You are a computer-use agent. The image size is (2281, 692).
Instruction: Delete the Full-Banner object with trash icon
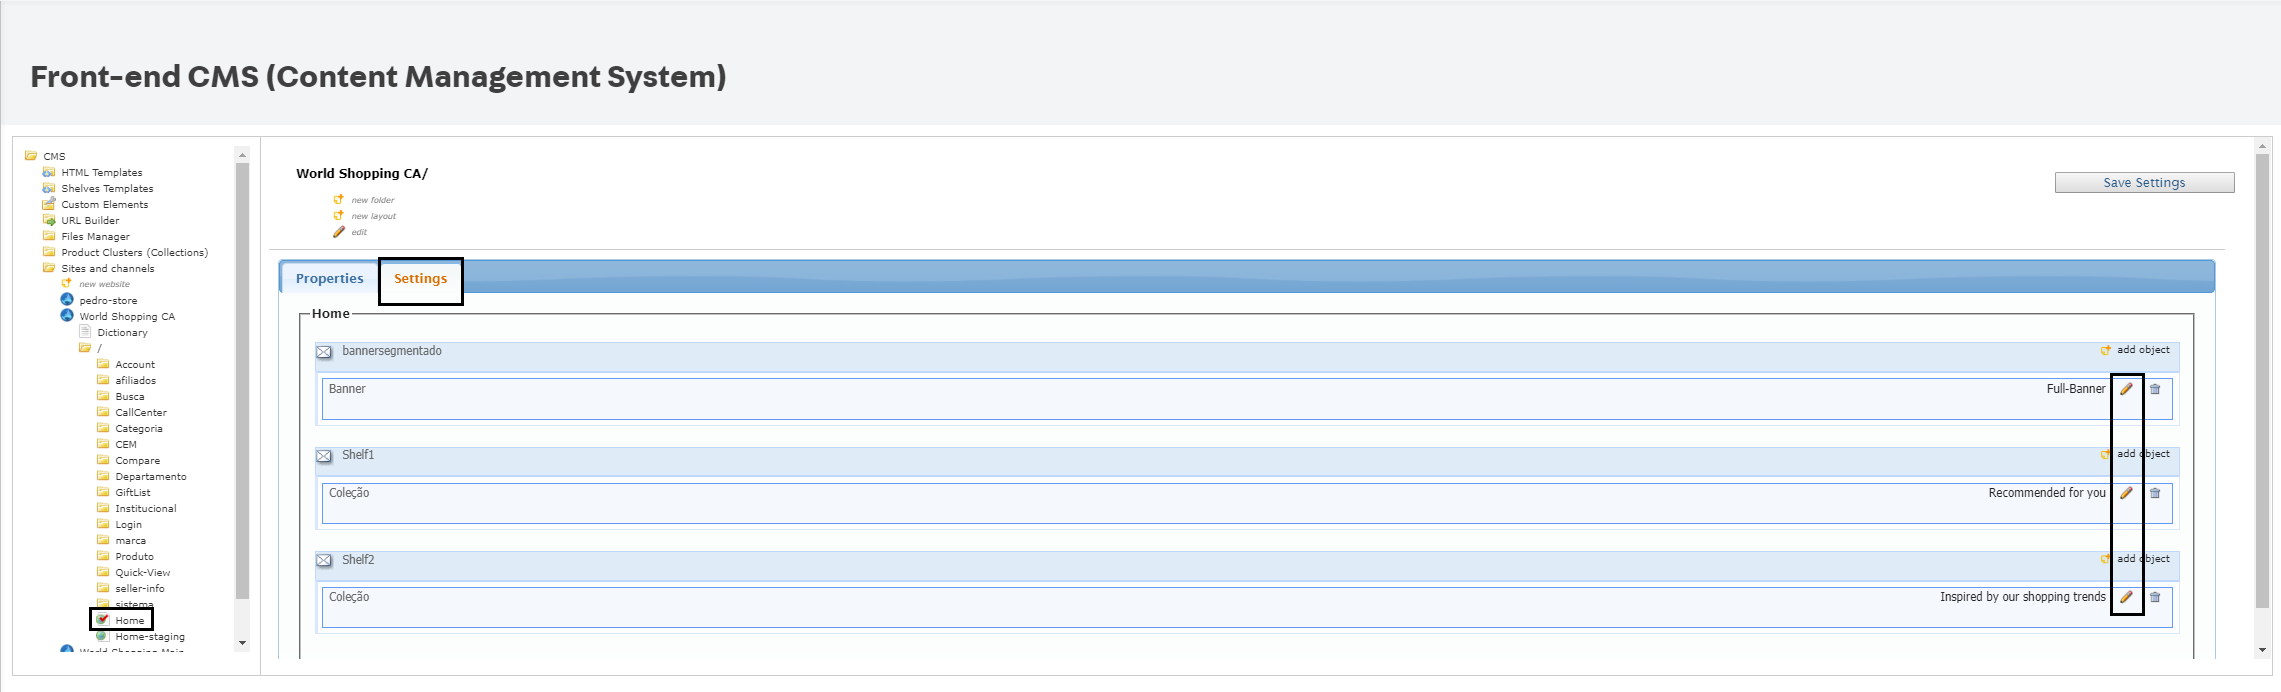[x=2155, y=389]
